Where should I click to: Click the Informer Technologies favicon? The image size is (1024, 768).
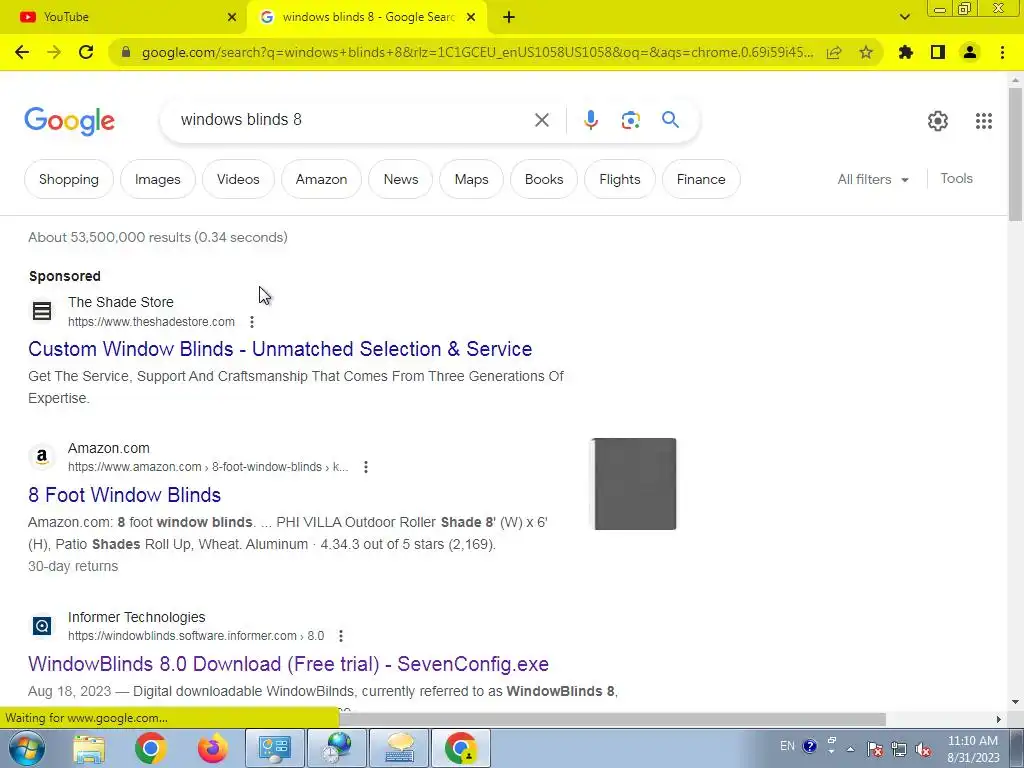[42, 626]
